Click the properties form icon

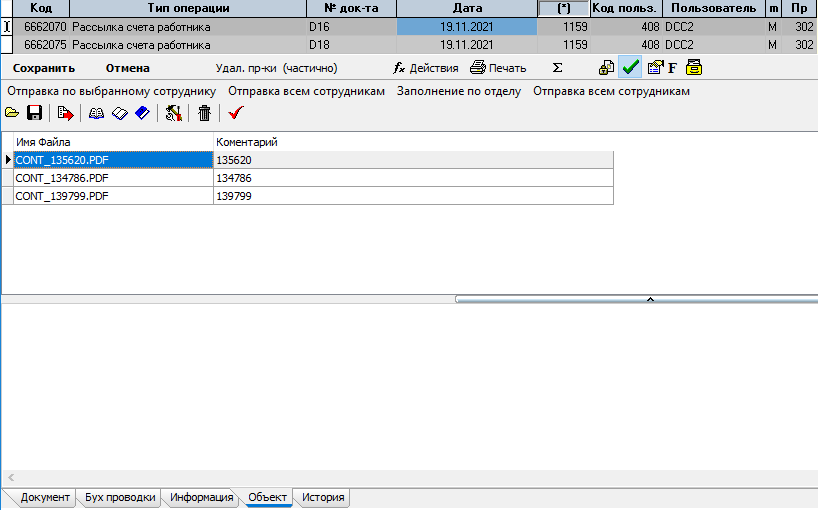(655, 68)
